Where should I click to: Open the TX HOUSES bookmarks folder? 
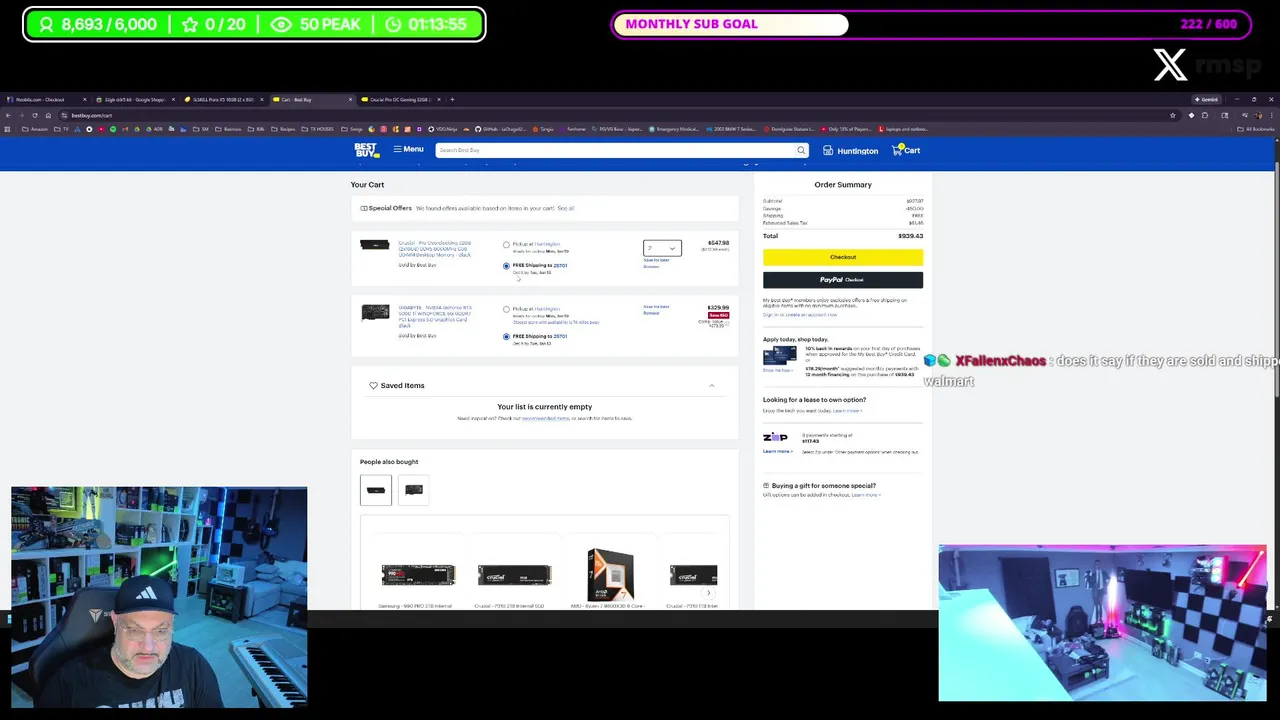[x=318, y=129]
